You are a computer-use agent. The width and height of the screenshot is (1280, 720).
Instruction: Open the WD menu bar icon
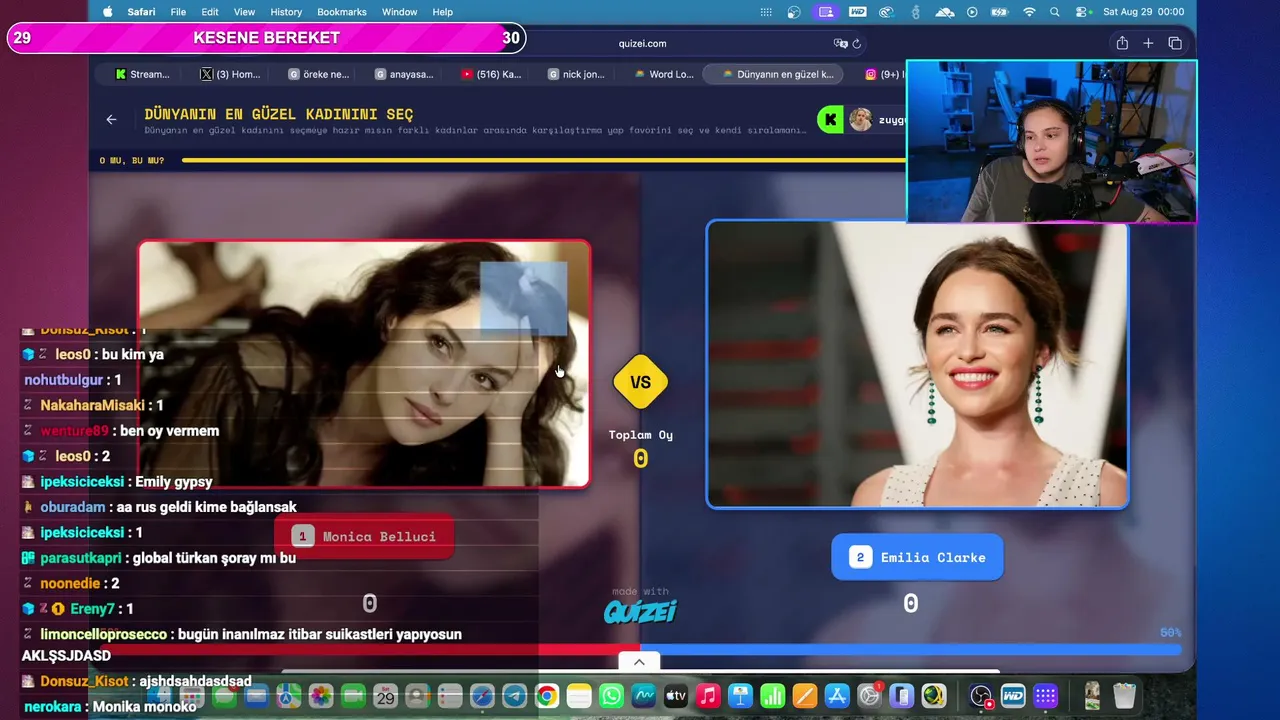point(857,12)
